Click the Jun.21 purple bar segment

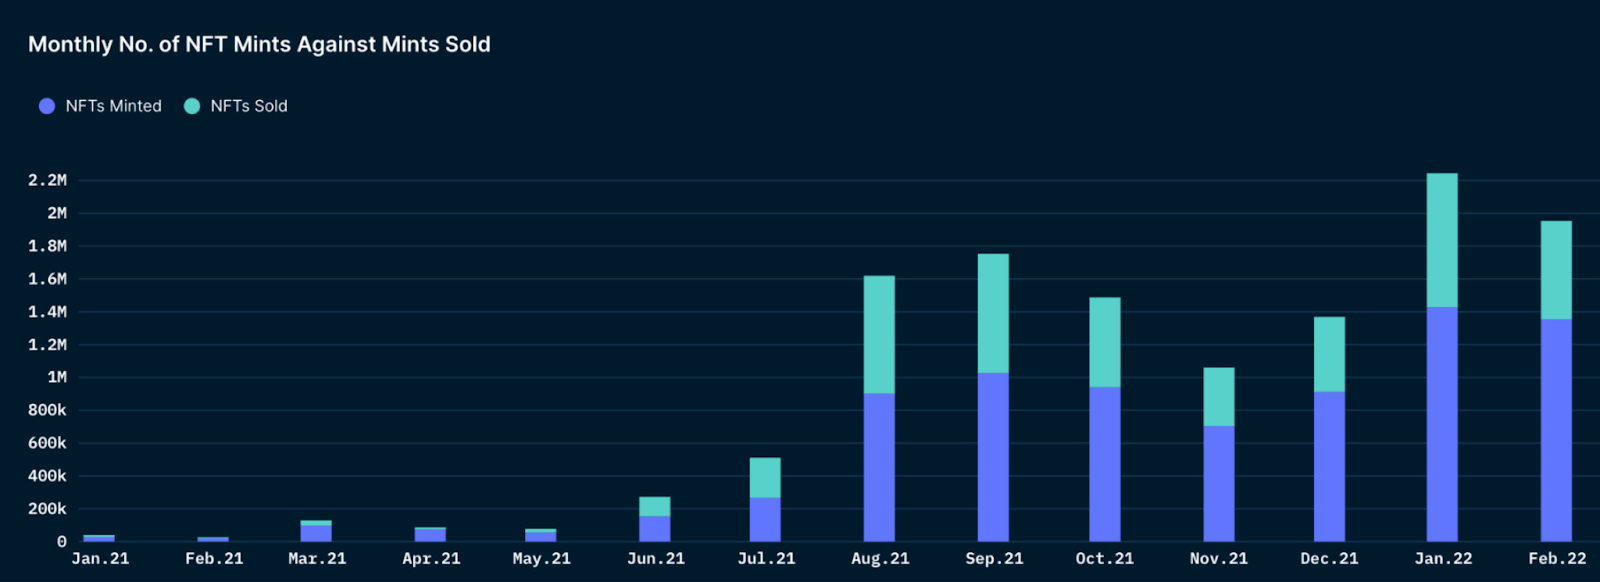655,529
